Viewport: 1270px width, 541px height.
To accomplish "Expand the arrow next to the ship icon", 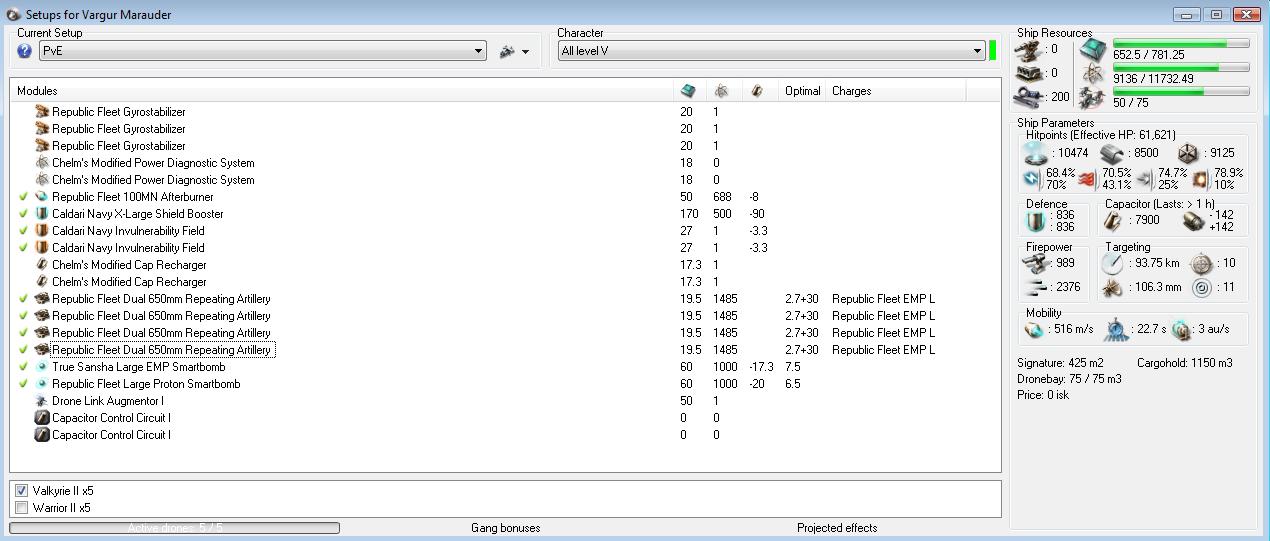I will point(525,52).
